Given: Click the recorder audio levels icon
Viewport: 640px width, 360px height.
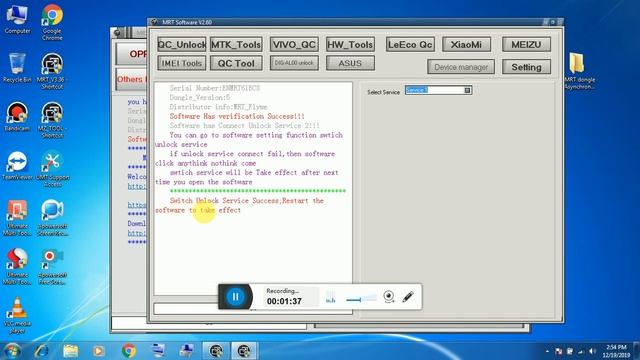Looking at the screenshot, I should click(331, 298).
